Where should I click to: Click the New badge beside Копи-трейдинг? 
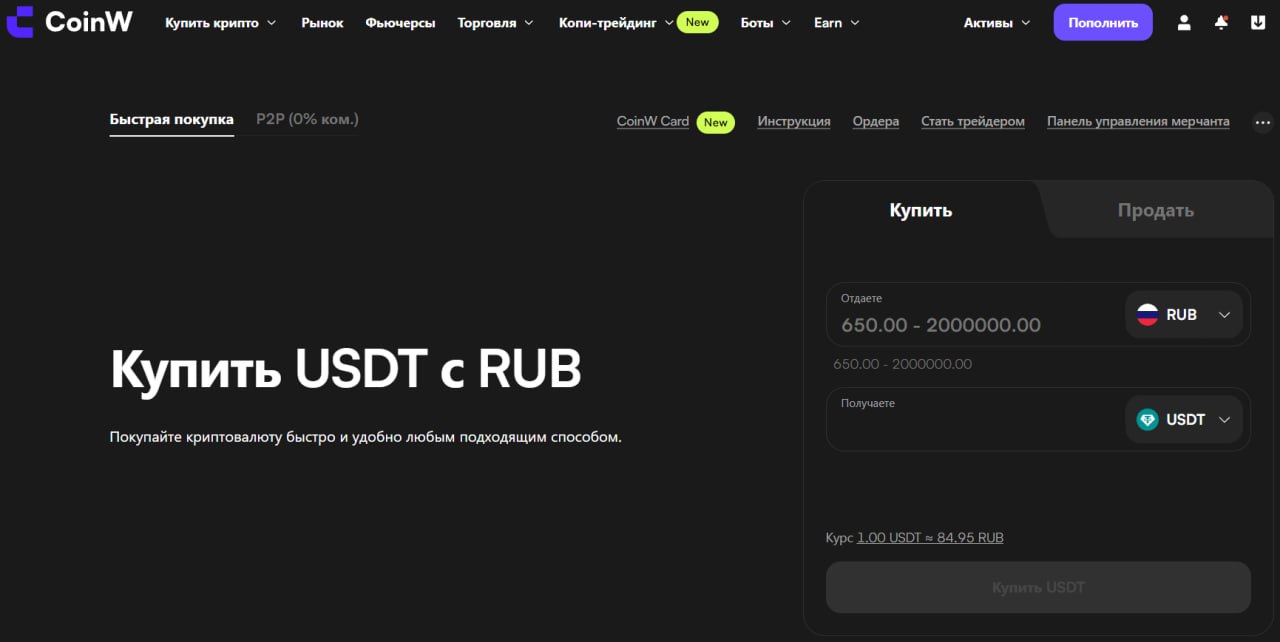click(697, 22)
